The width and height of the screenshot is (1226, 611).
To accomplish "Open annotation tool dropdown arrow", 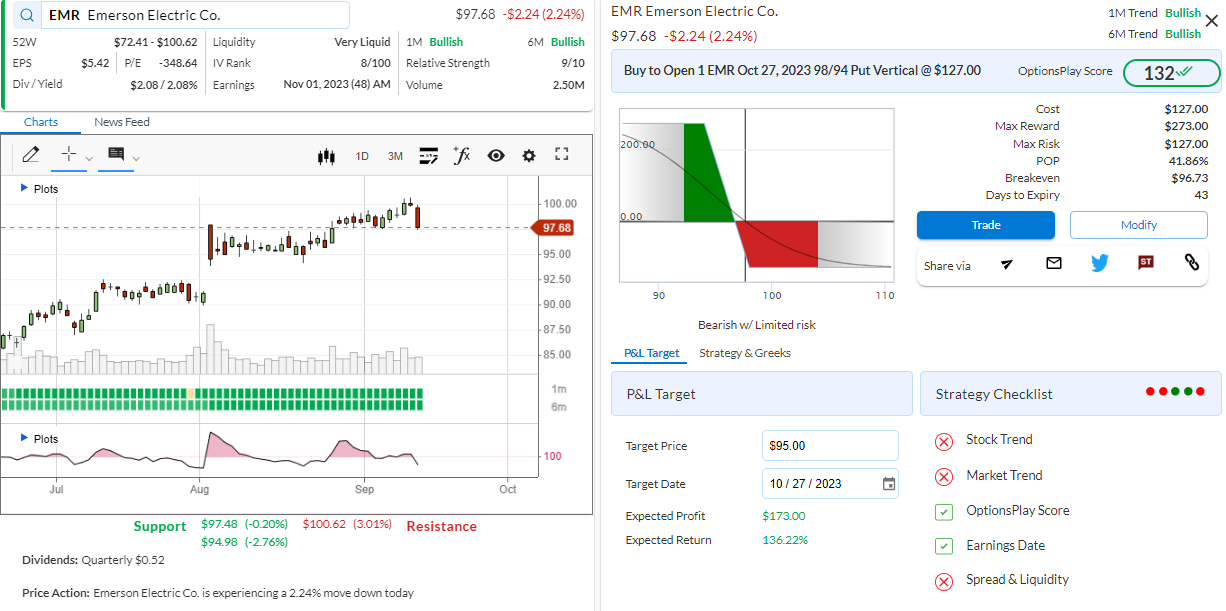I will (x=136, y=158).
